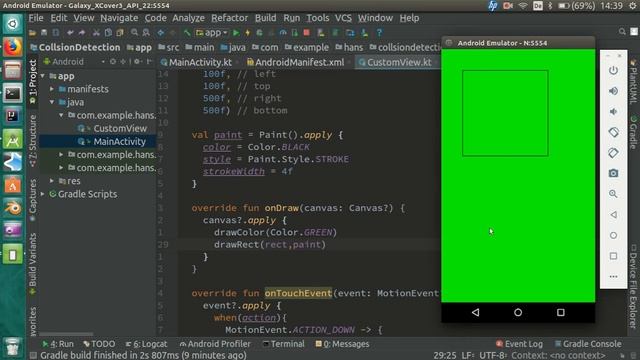The width and height of the screenshot is (640, 360).
Task: Click the emulator volume up icon
Action: pos(613,91)
